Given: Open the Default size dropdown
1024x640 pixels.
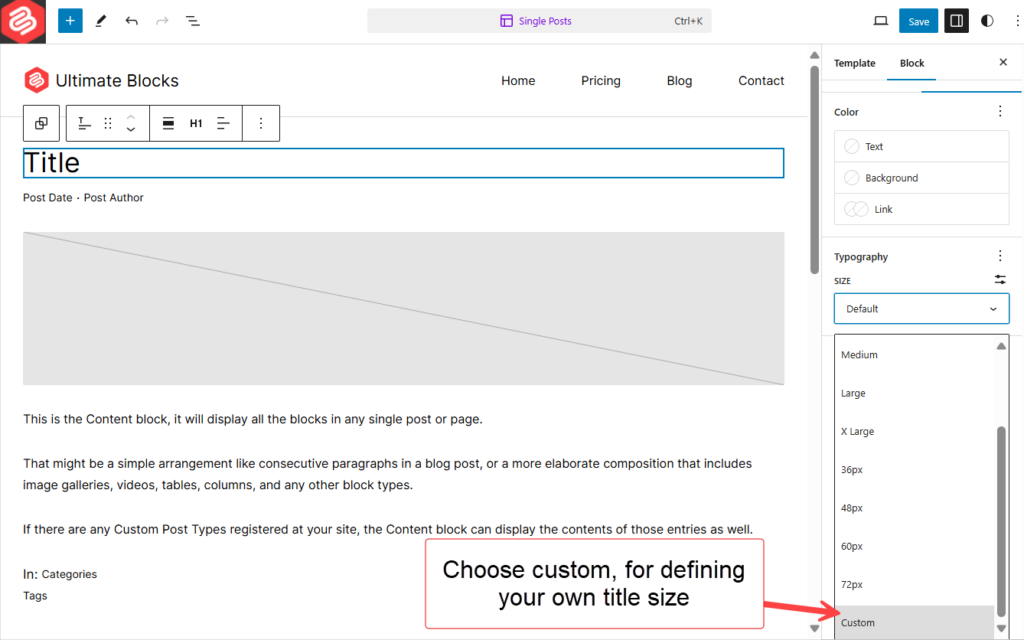Looking at the screenshot, I should (920, 308).
